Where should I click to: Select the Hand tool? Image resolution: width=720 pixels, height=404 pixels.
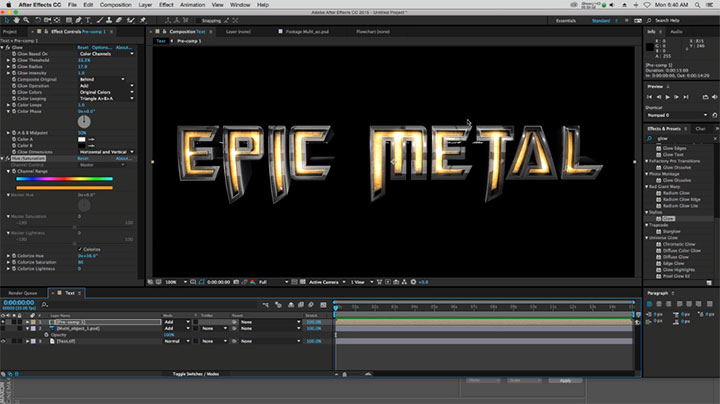point(17,20)
